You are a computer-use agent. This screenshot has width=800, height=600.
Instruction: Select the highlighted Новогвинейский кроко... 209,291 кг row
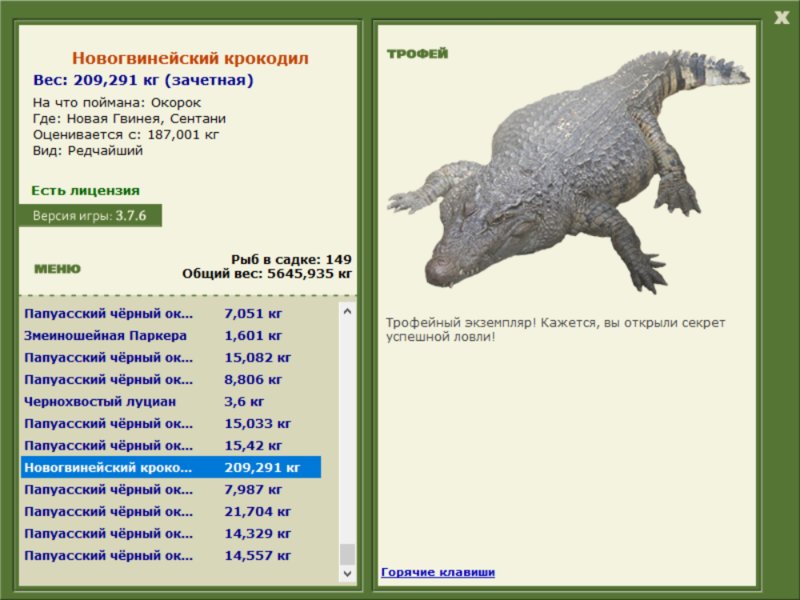pos(171,467)
